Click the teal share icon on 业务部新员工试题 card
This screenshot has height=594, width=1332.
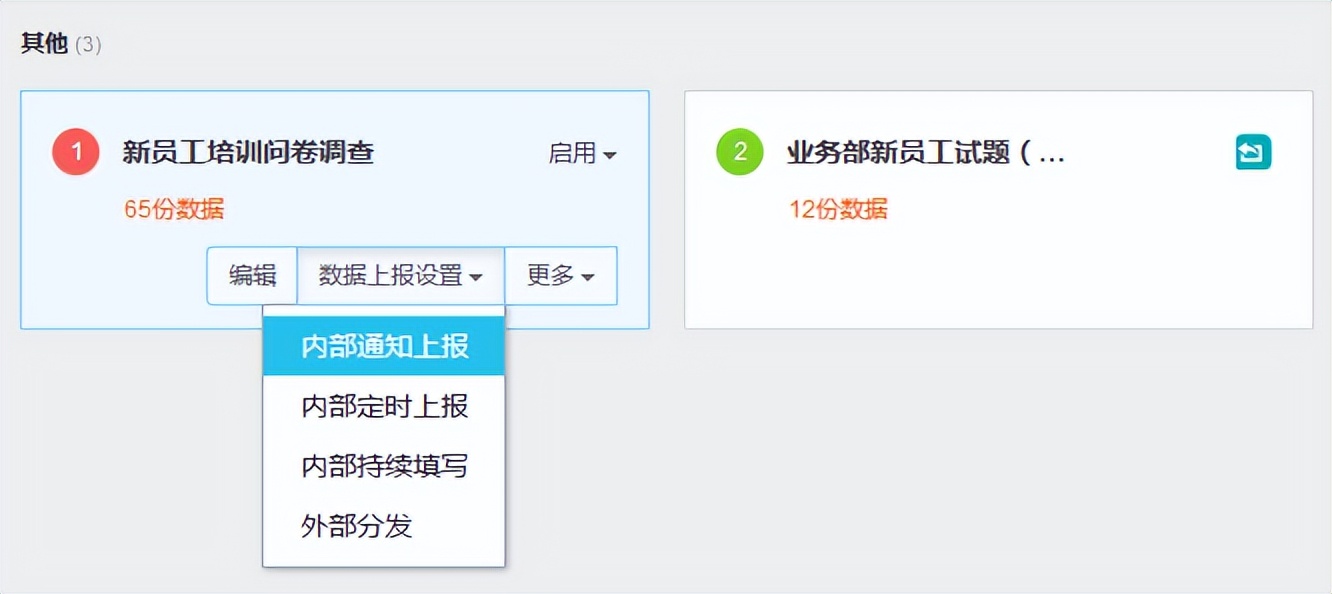pyautogui.click(x=1253, y=153)
